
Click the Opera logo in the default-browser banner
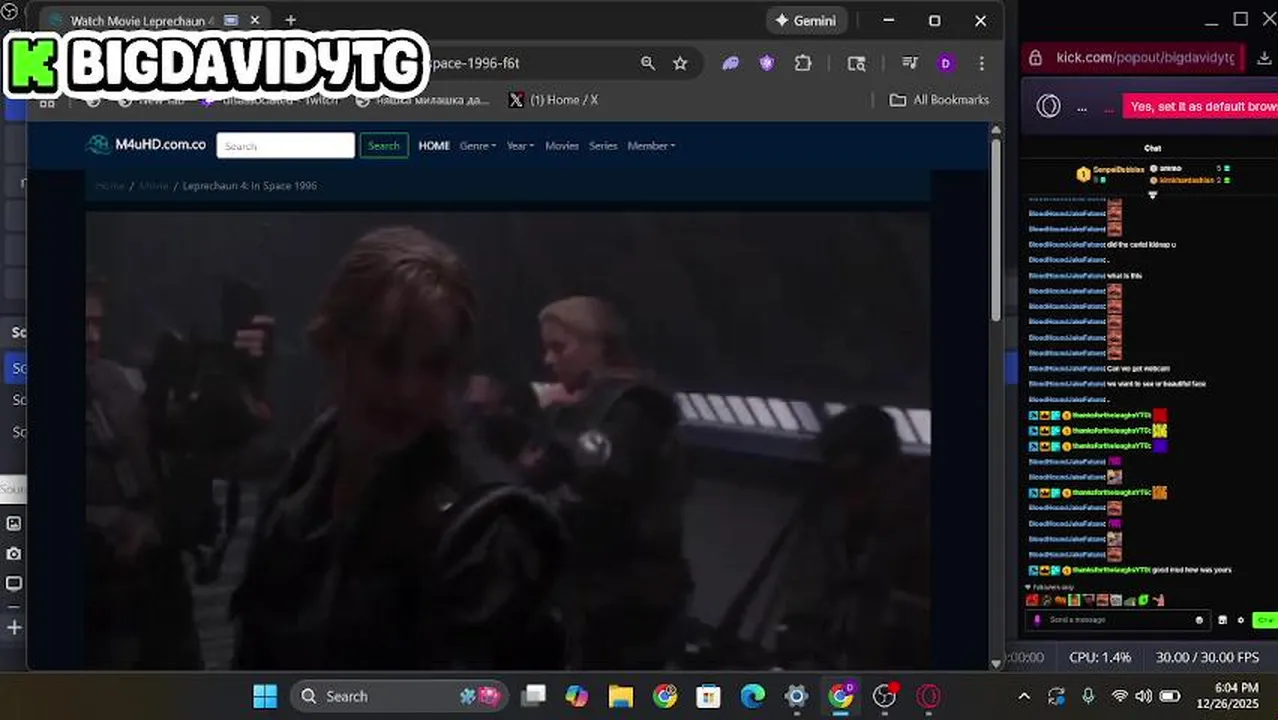[x=1048, y=106]
